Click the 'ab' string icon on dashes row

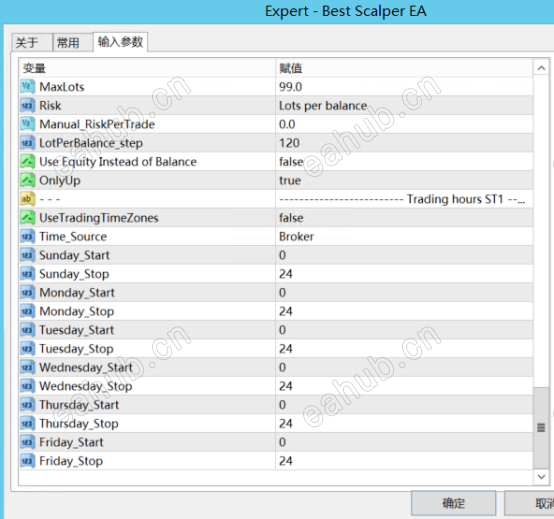click(28, 199)
